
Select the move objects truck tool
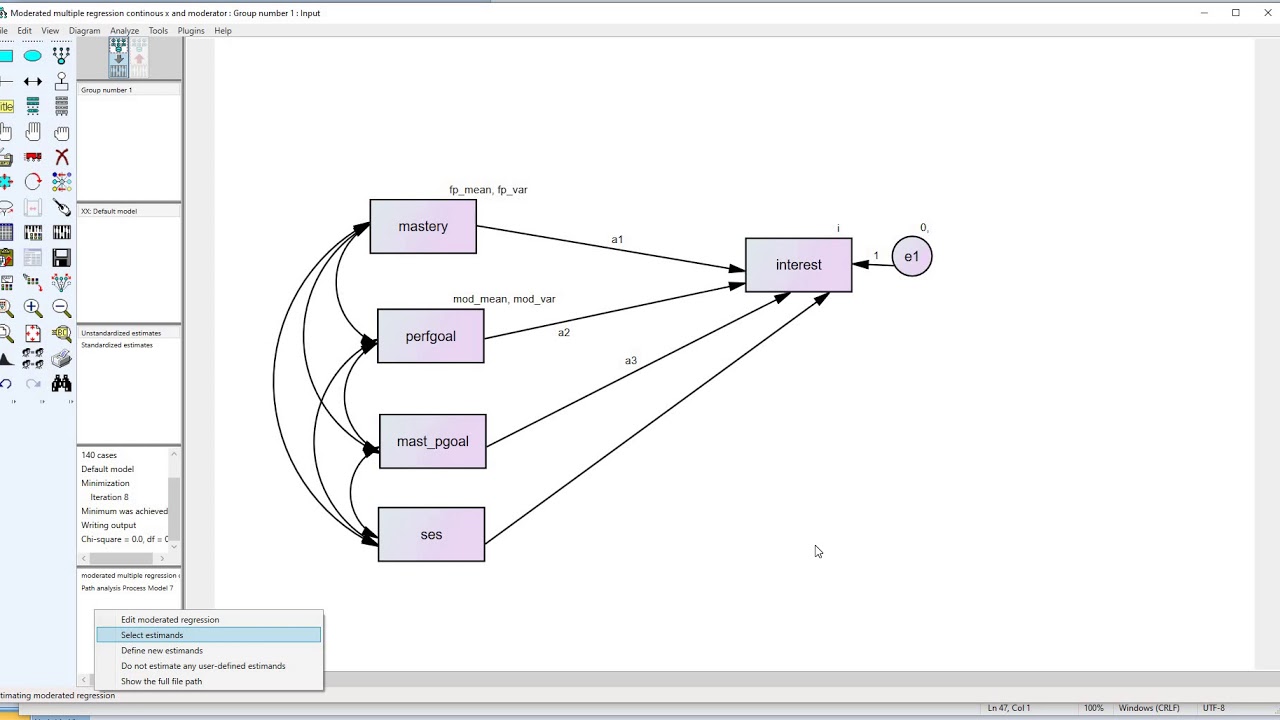(33, 157)
